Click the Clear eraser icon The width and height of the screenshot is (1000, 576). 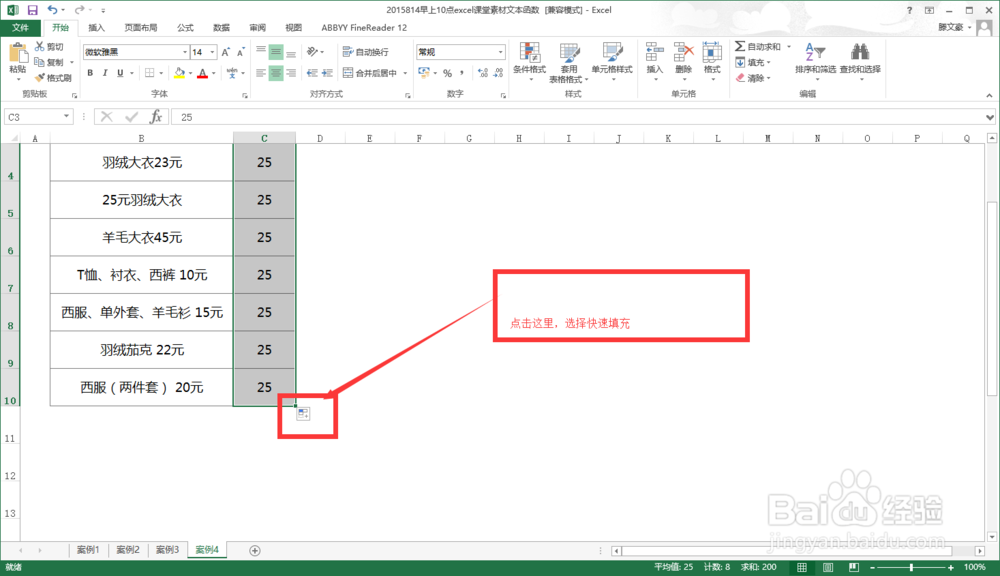click(740, 78)
